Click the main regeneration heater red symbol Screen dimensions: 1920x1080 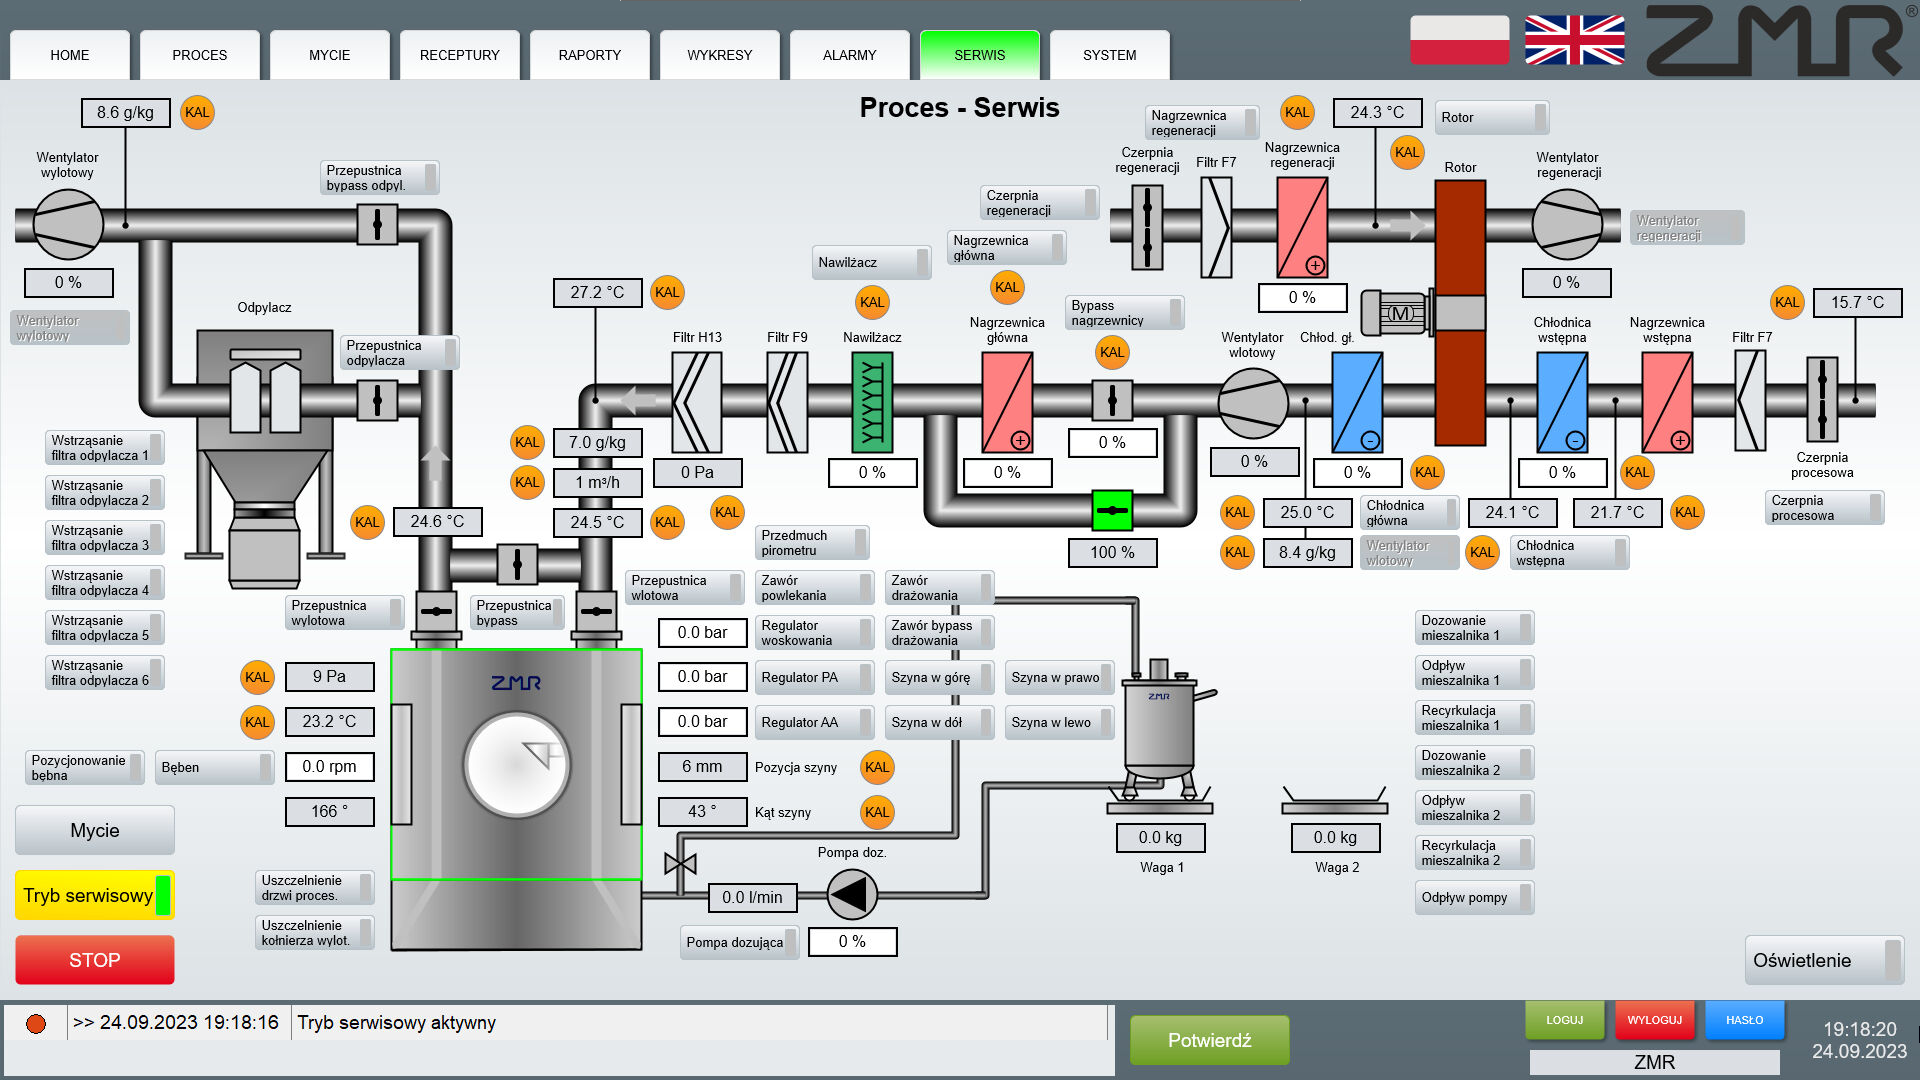click(x=1302, y=228)
